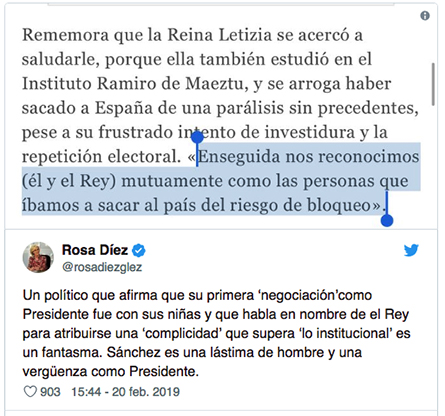
Task: Click the selection start handle
Action: click(197, 137)
